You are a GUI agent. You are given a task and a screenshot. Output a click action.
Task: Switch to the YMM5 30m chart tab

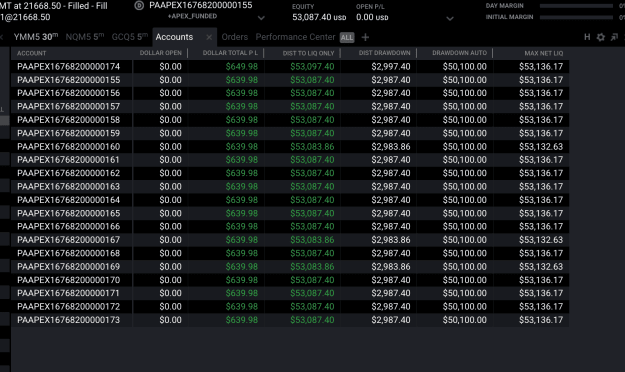[35, 37]
